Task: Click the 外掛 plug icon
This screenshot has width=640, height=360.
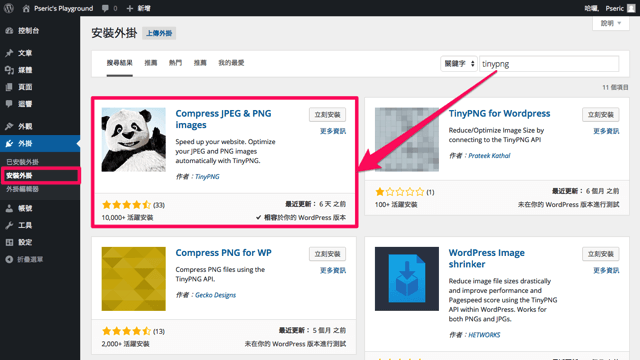Action: point(9,144)
